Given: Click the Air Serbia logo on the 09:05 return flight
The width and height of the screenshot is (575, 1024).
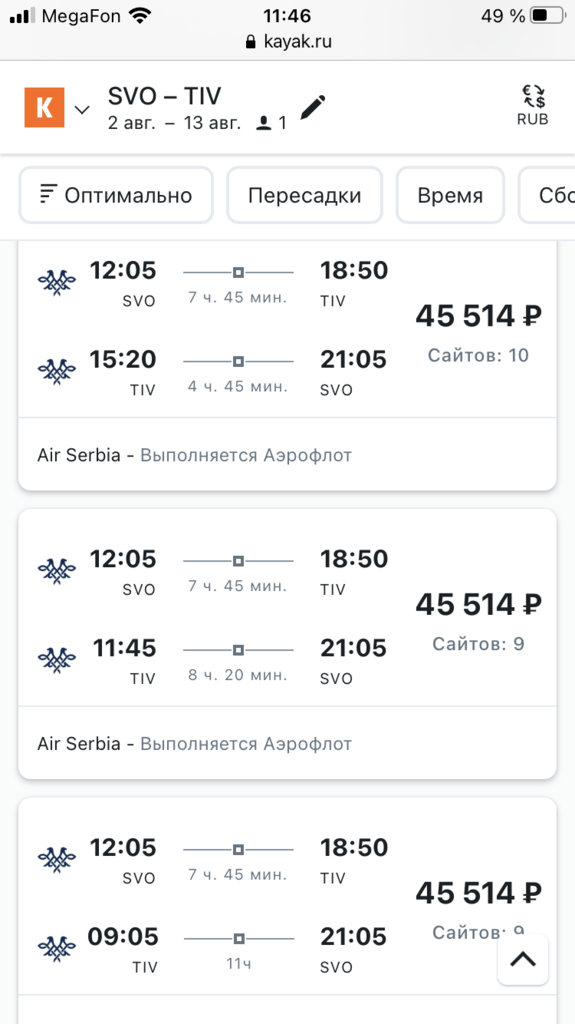Looking at the screenshot, I should click(57, 948).
